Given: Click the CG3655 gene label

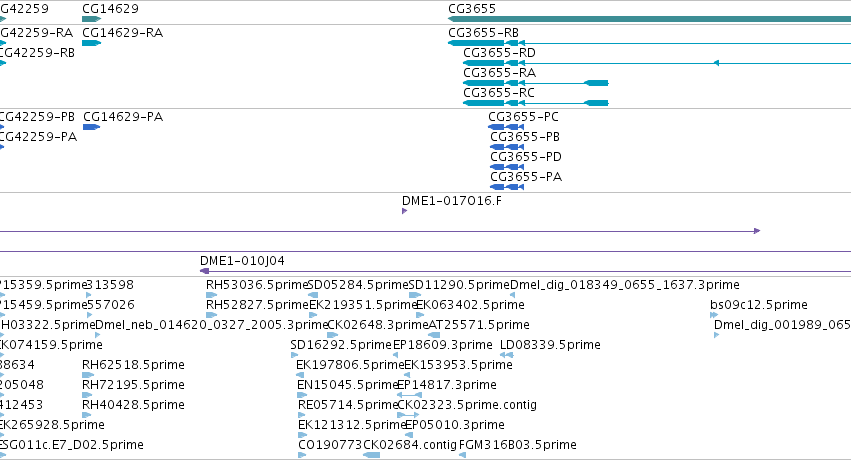Looking at the screenshot, I should (472, 9).
